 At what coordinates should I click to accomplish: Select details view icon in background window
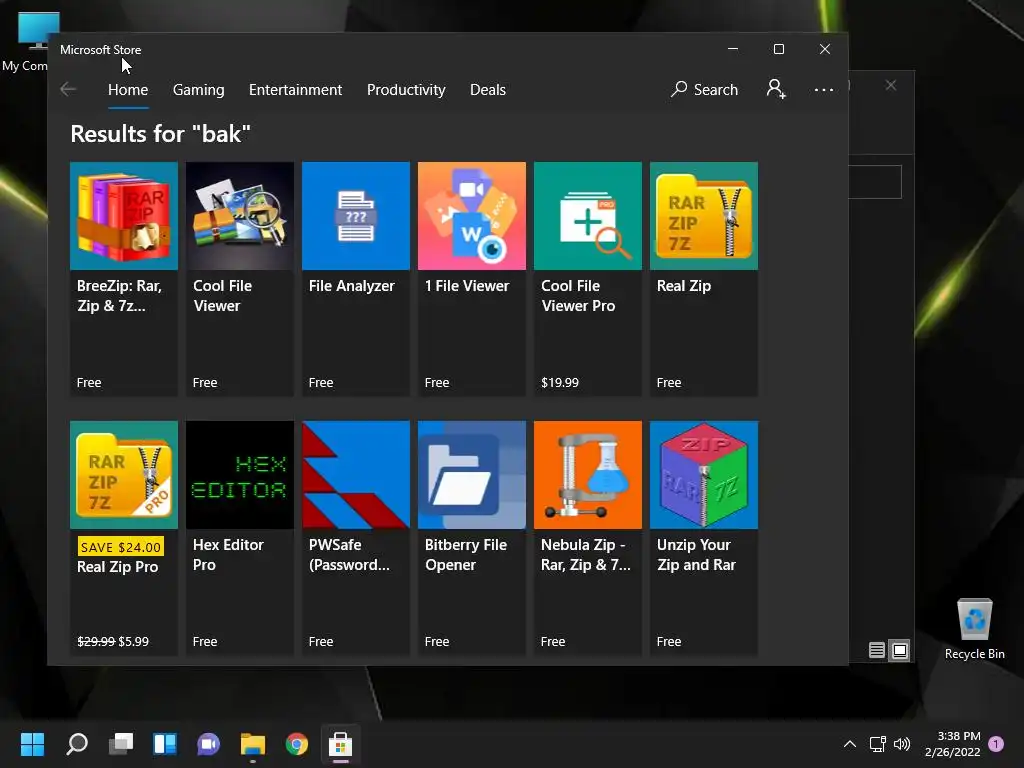click(877, 650)
